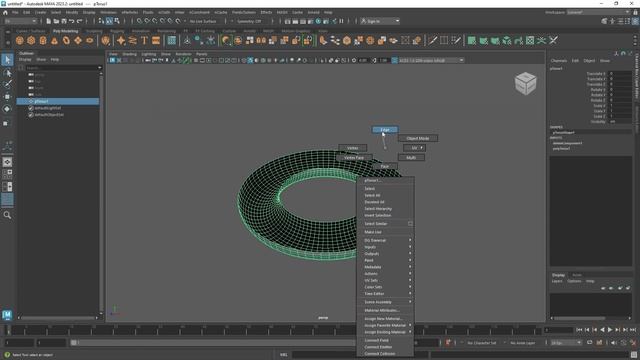This screenshot has height=360, width=640.
Task: Open the viewport color space dropdown
Action: (x=431, y=60)
